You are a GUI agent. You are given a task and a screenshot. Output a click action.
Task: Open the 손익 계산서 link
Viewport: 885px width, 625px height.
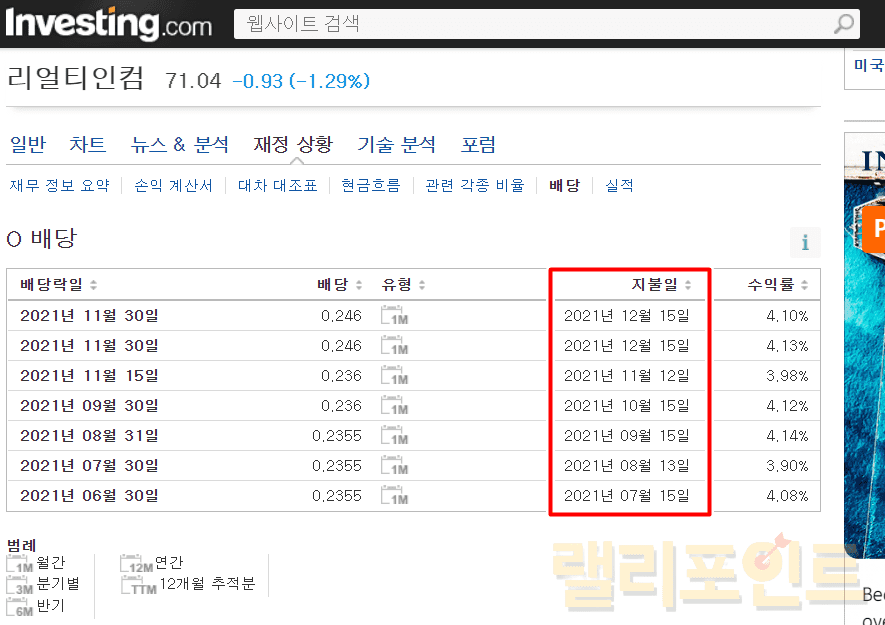coord(173,186)
